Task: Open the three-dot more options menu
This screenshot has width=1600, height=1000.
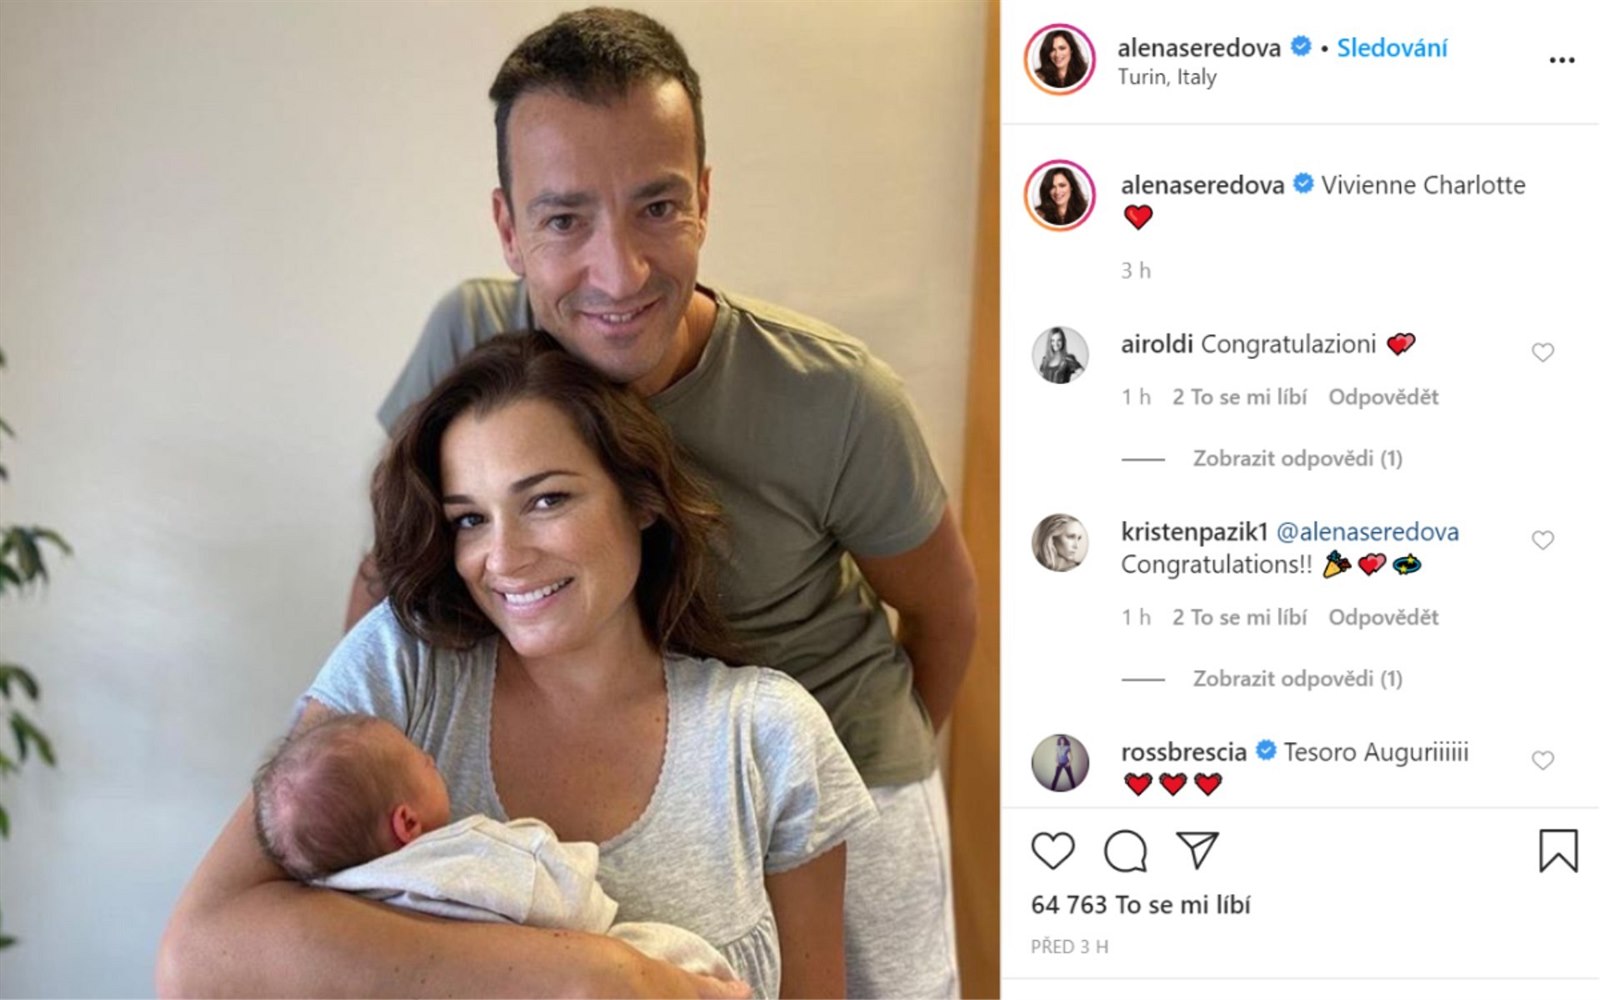Action: click(x=1561, y=60)
